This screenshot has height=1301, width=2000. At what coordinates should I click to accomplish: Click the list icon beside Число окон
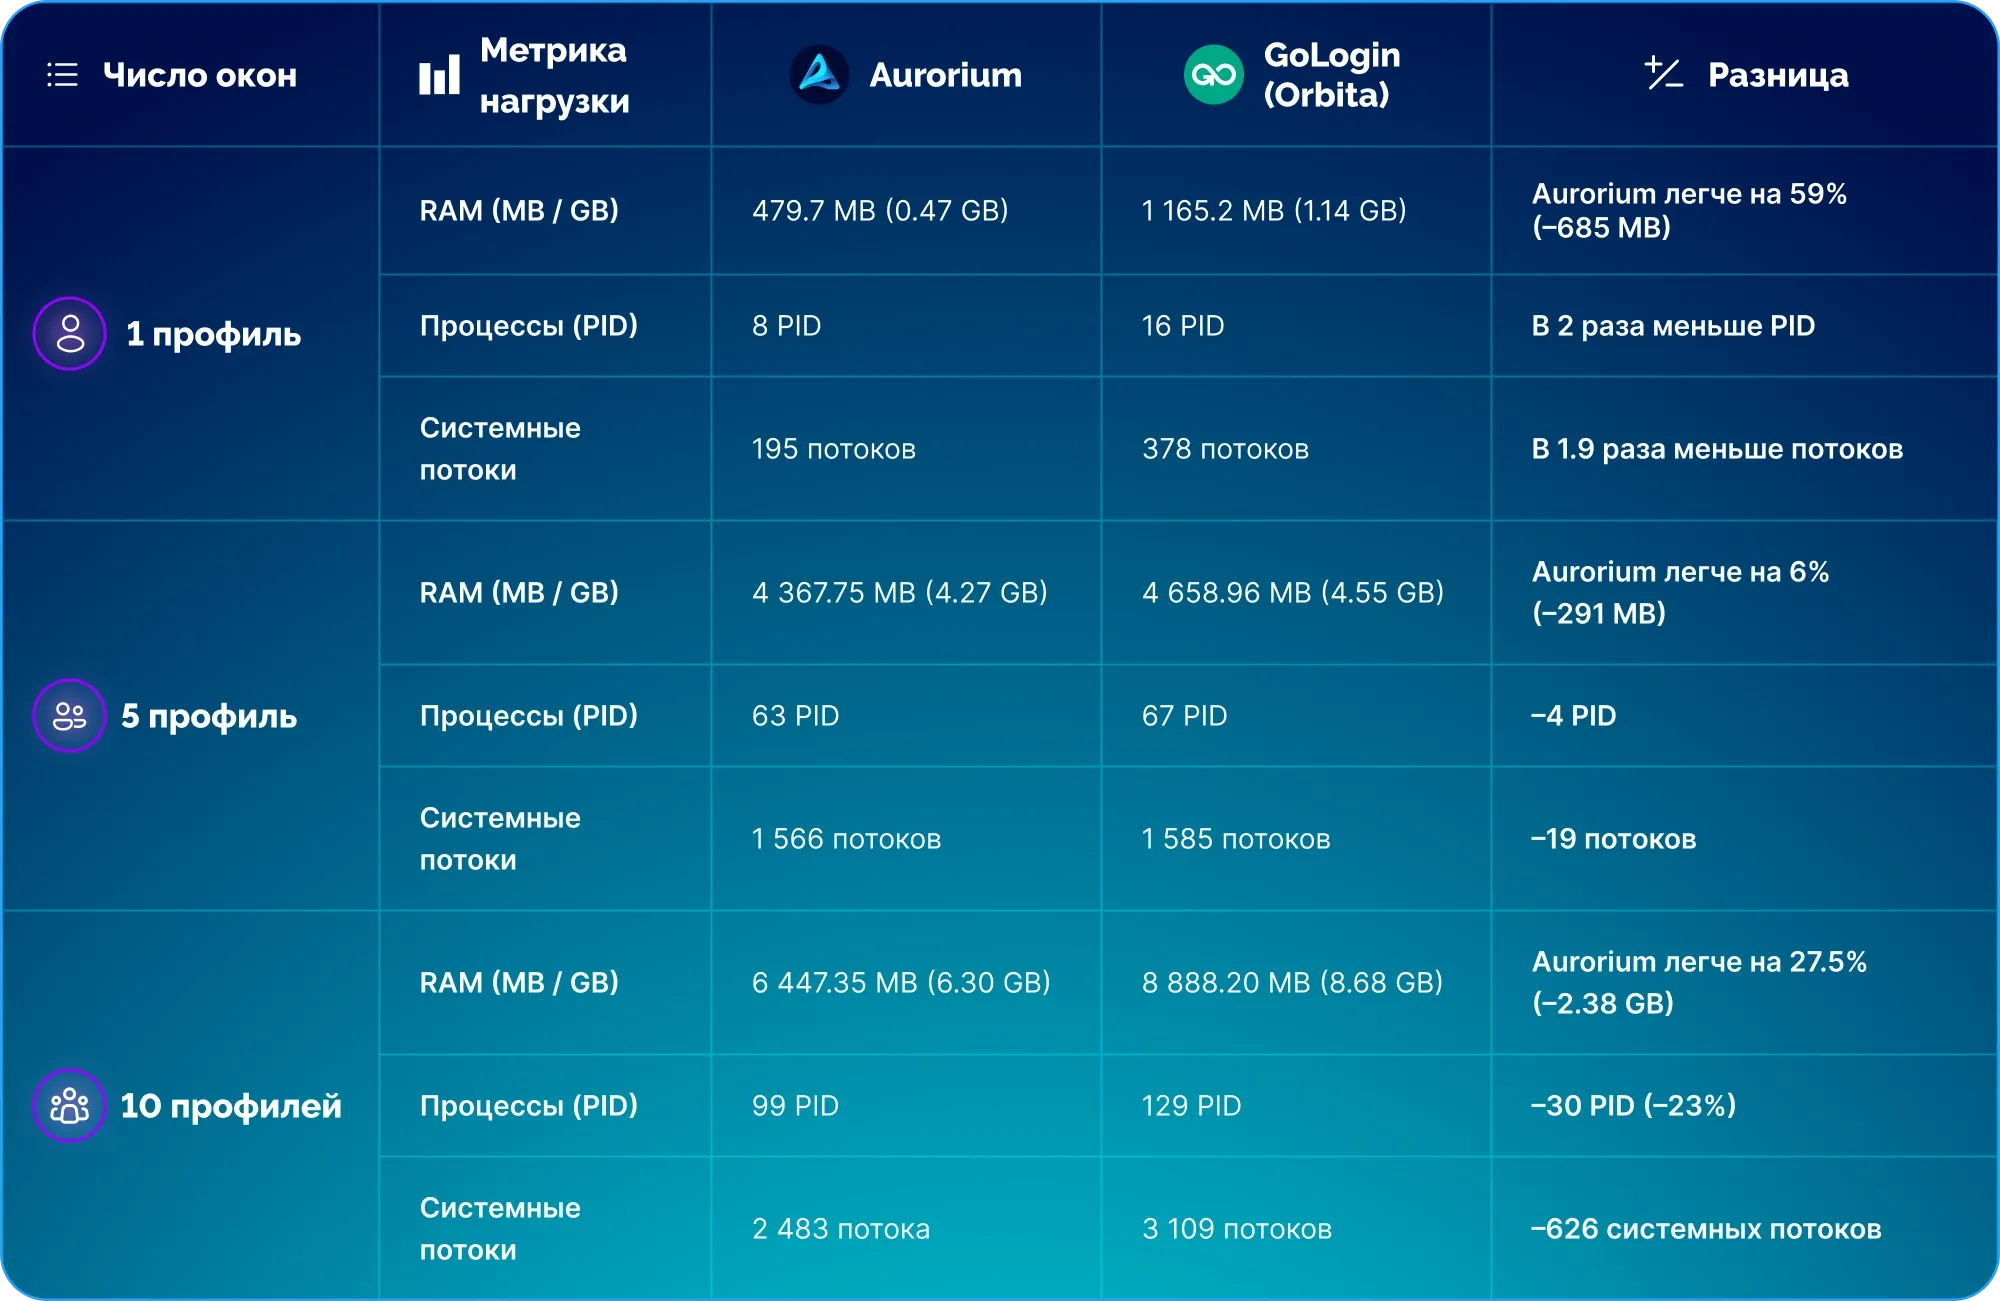point(62,75)
